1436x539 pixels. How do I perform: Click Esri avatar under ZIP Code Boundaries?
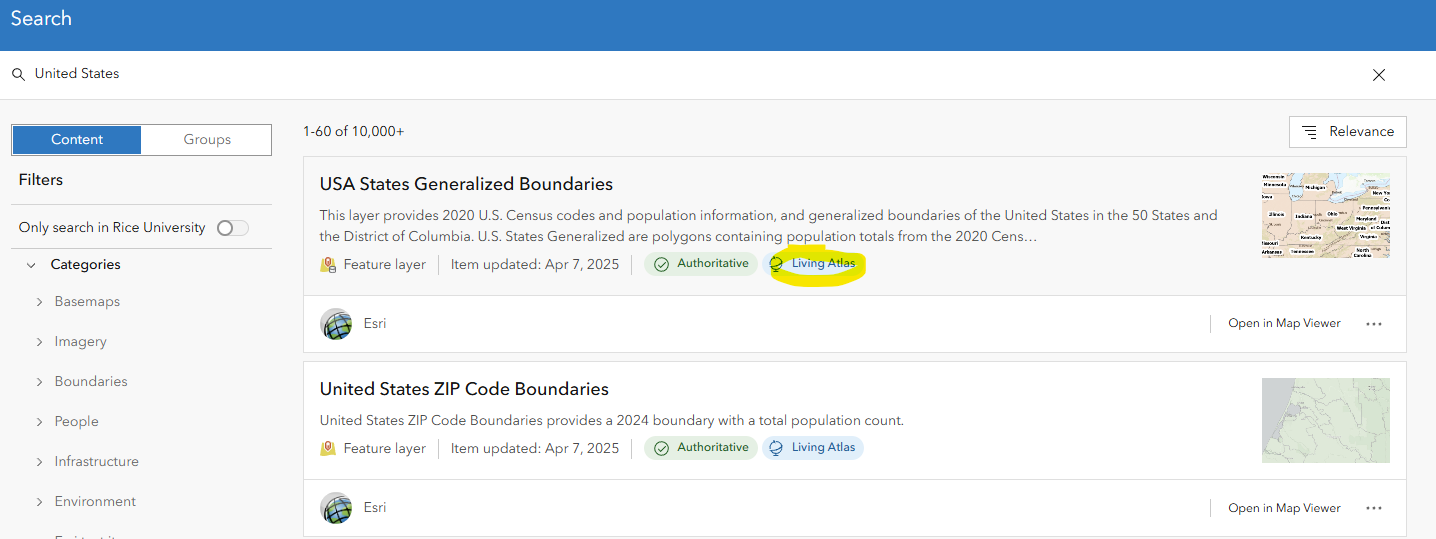tap(336, 508)
